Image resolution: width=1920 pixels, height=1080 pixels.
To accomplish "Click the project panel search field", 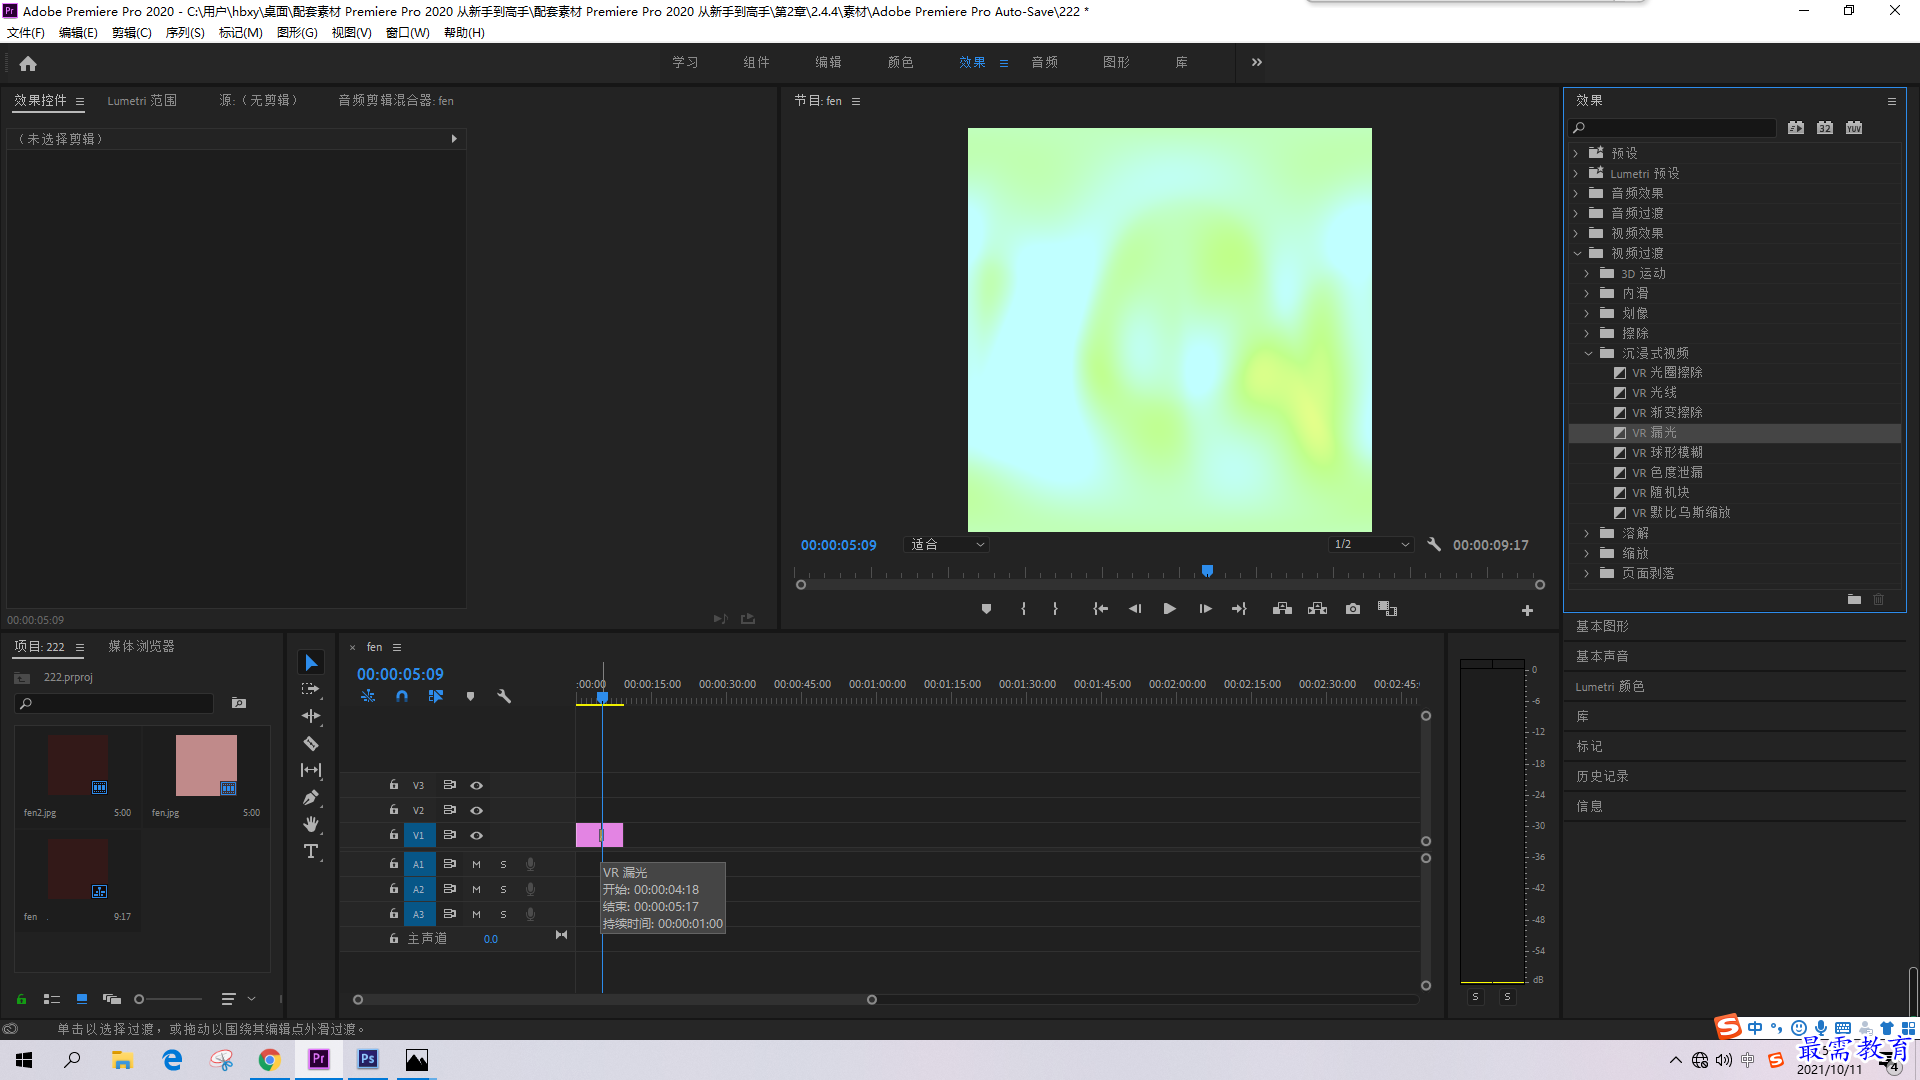I will (115, 704).
